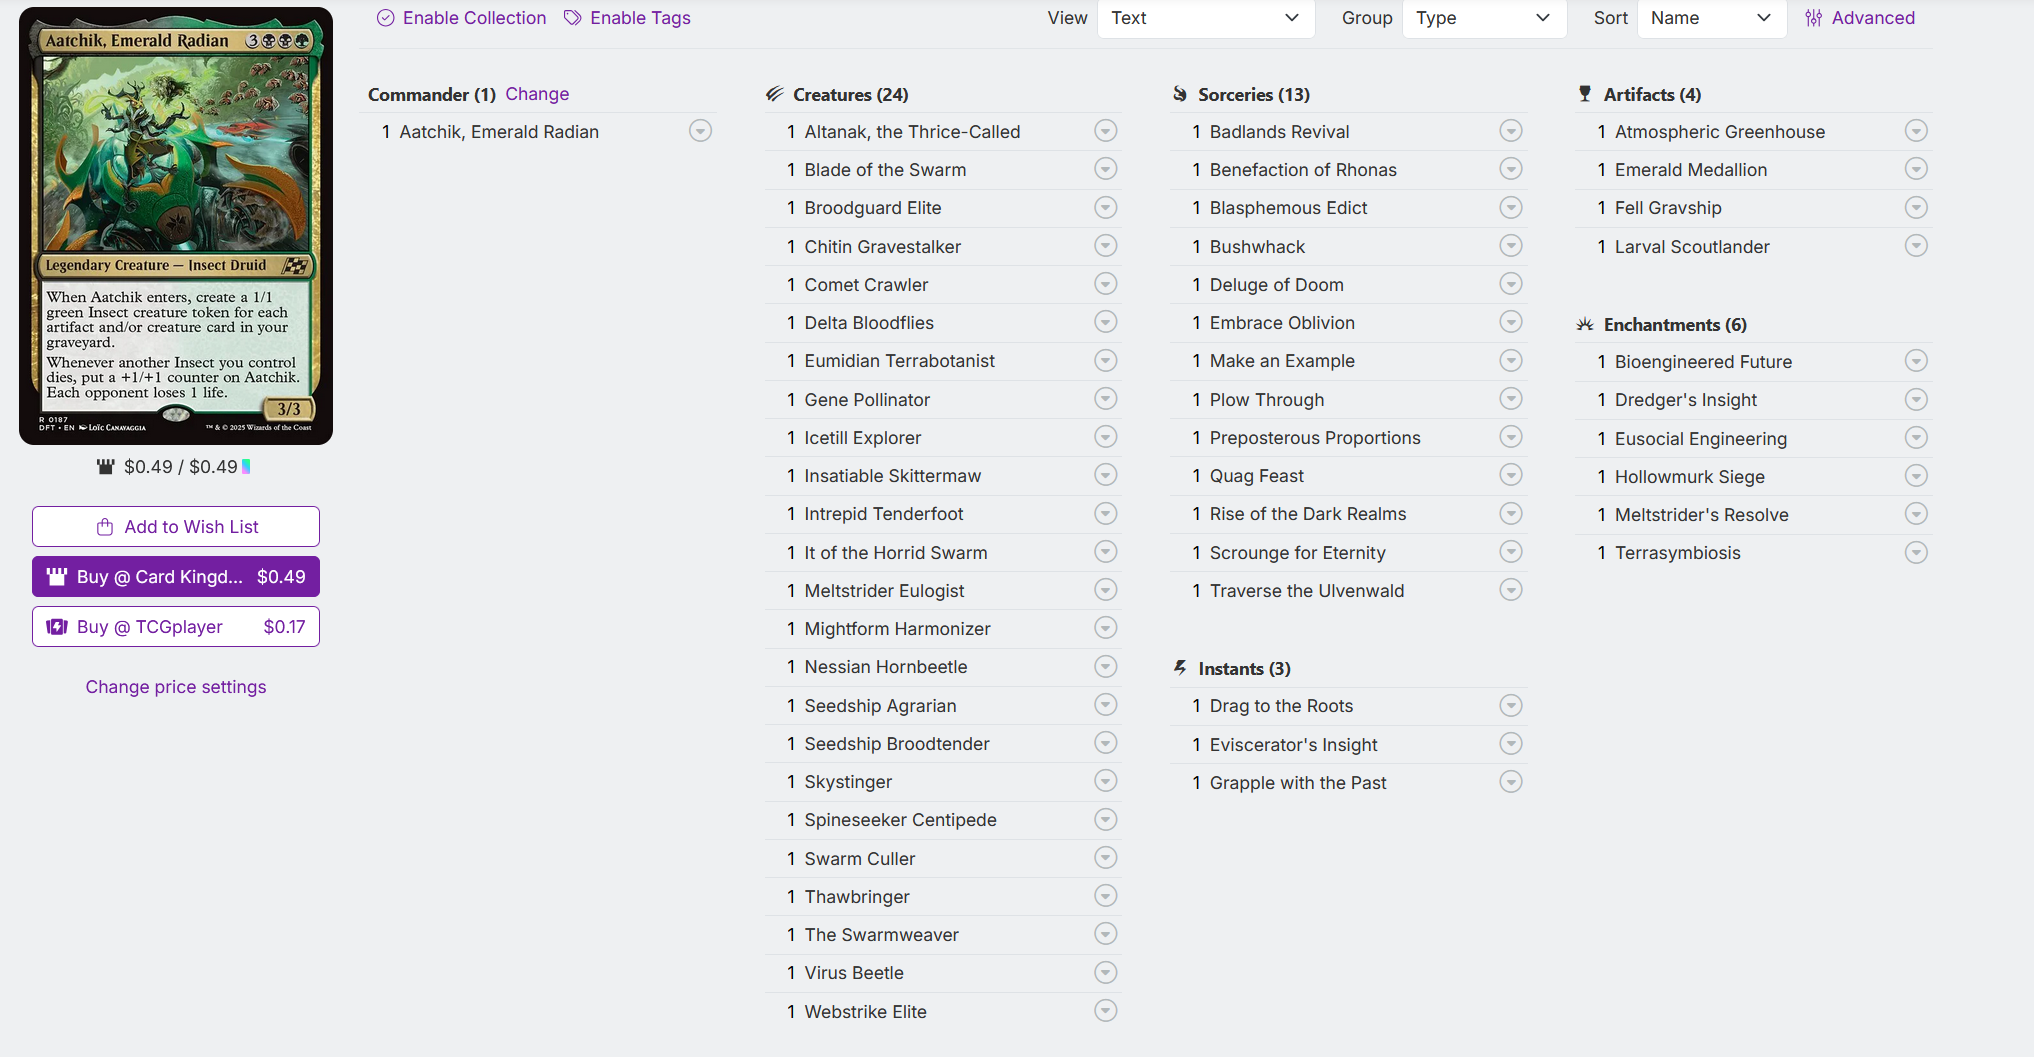Screen dimensions: 2034x1057
Task: Select Nessian Hornbeetle card name
Action: [886, 667]
